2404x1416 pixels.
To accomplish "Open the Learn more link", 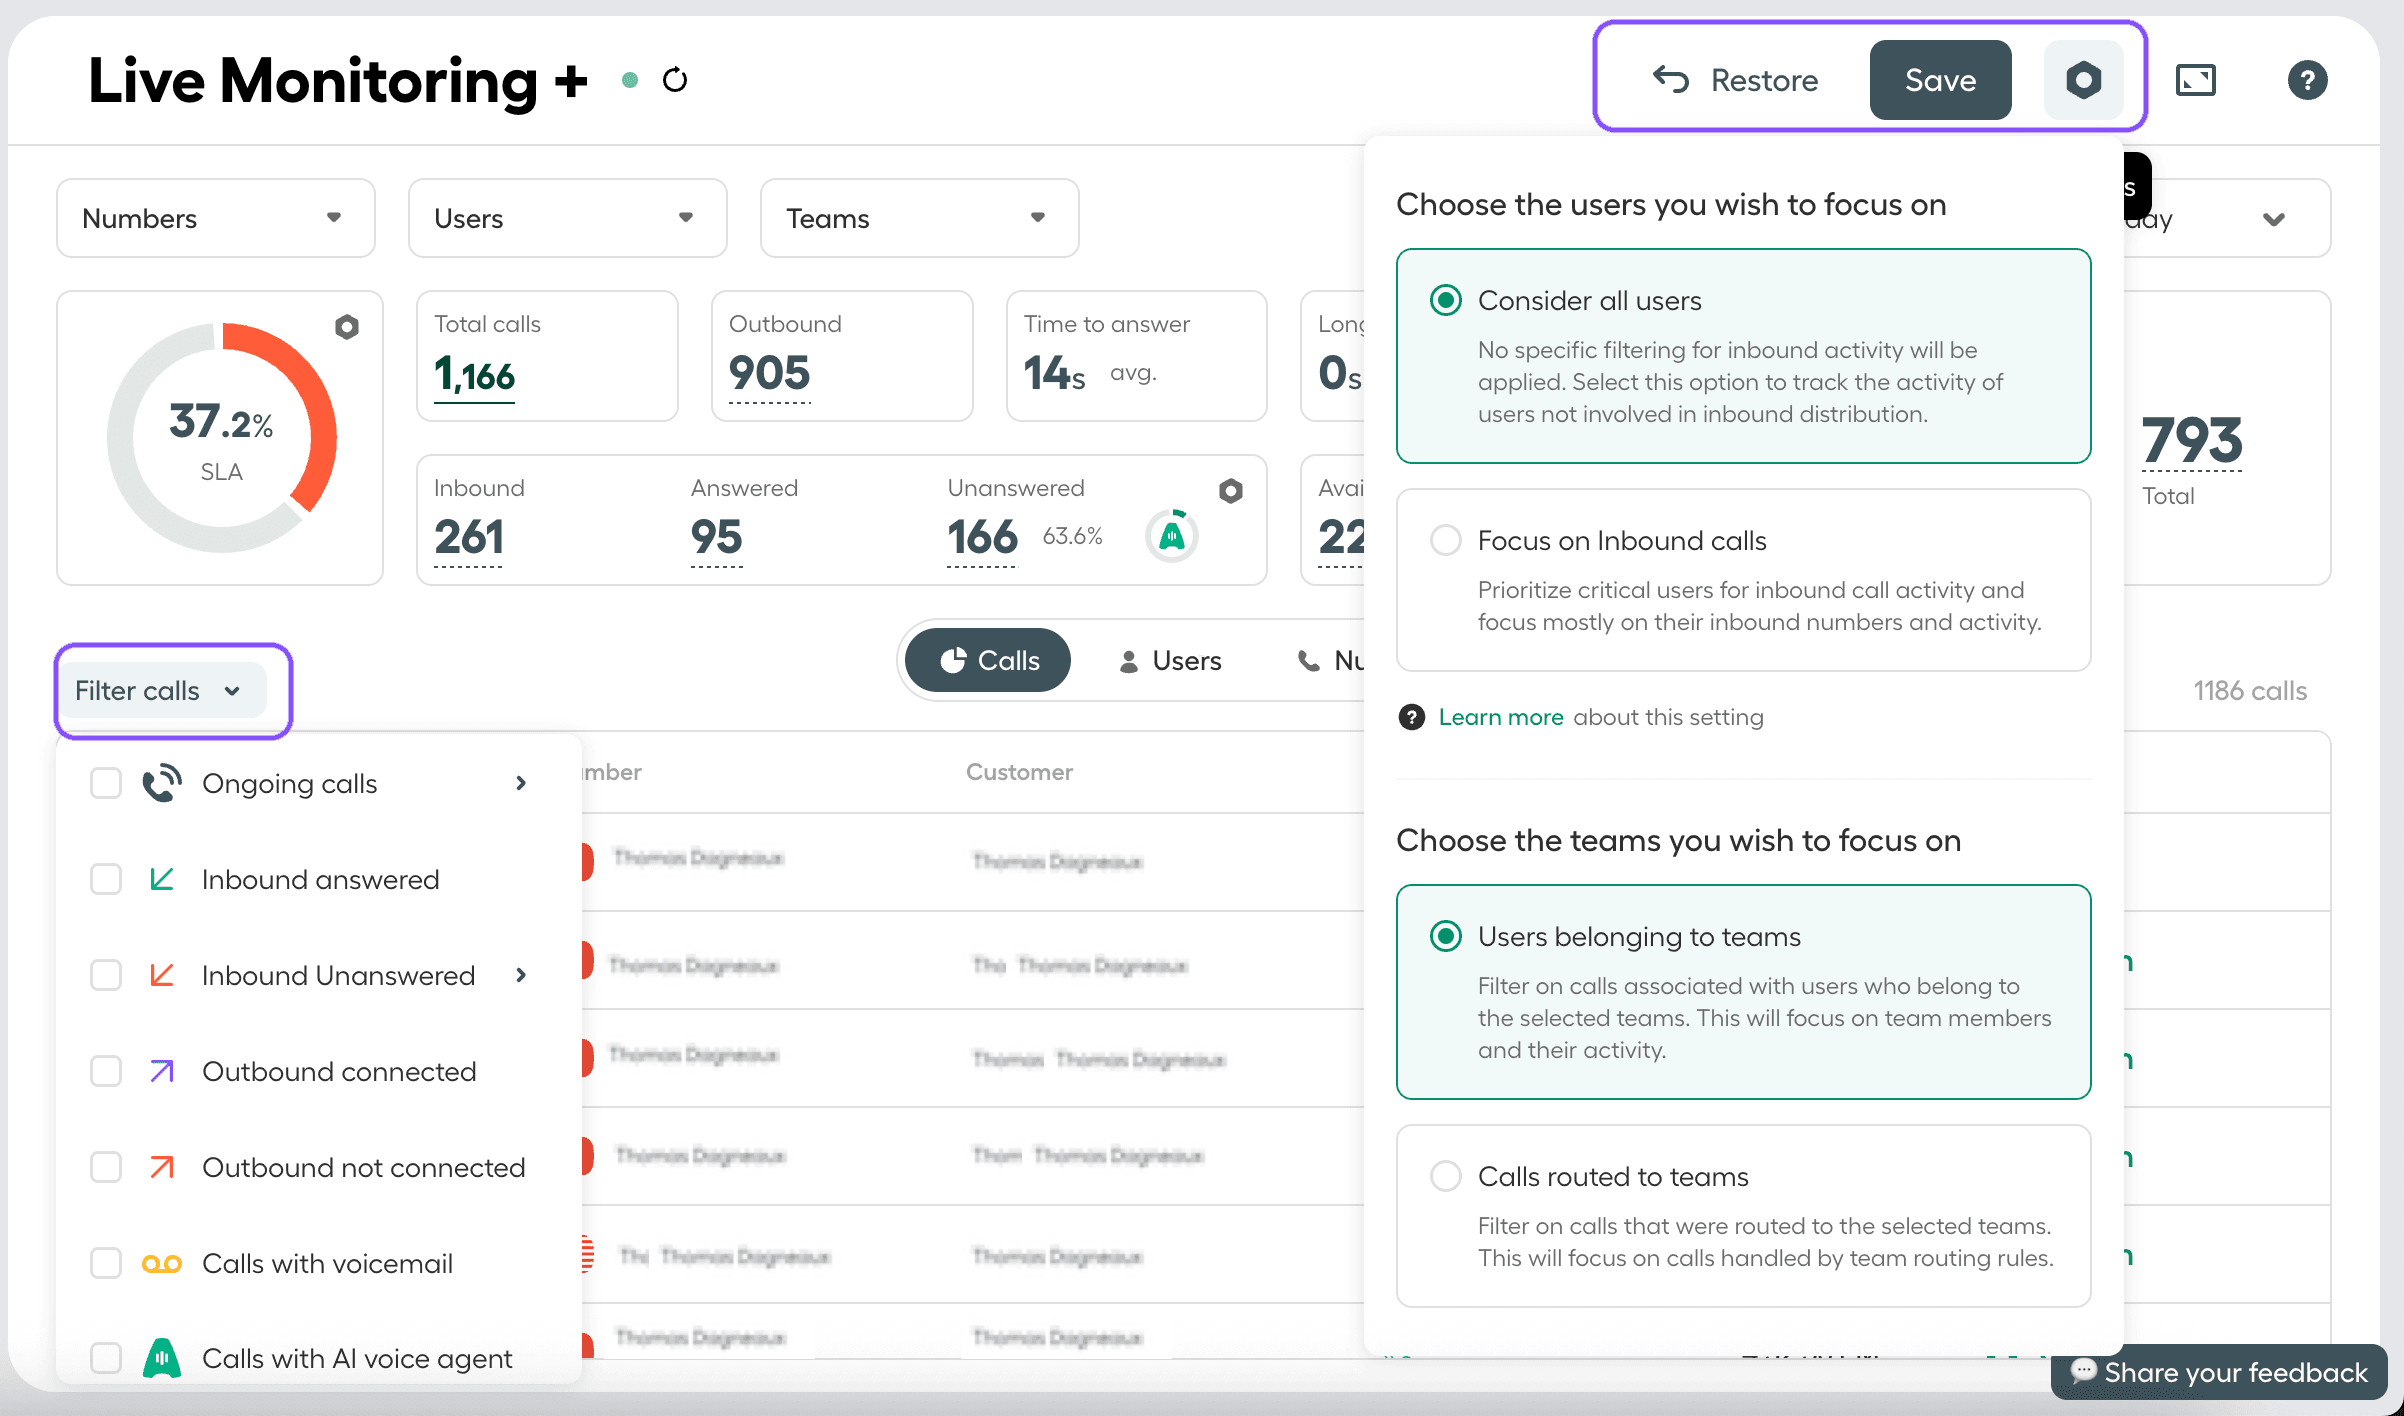I will 1500,717.
